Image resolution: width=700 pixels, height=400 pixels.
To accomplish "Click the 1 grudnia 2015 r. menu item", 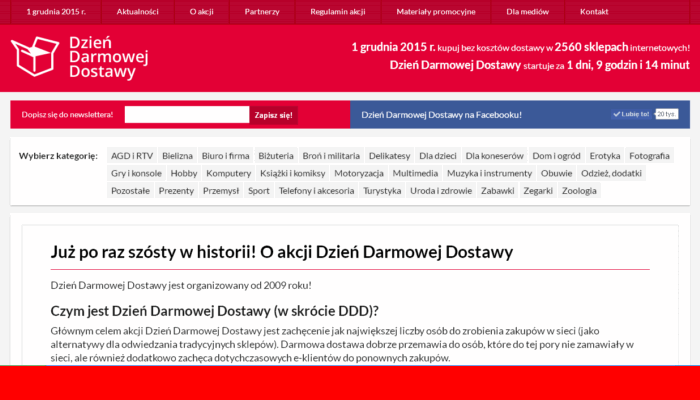I will [56, 12].
